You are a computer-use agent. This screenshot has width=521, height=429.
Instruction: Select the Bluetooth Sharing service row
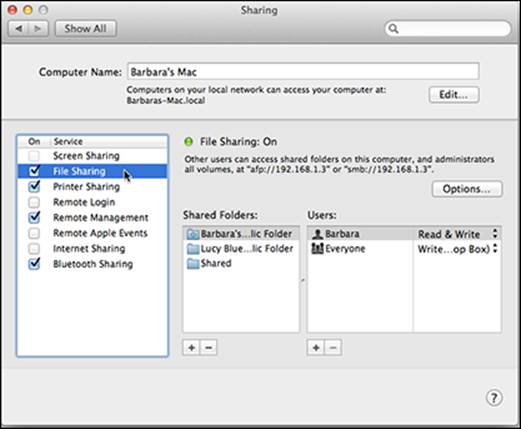click(x=92, y=264)
